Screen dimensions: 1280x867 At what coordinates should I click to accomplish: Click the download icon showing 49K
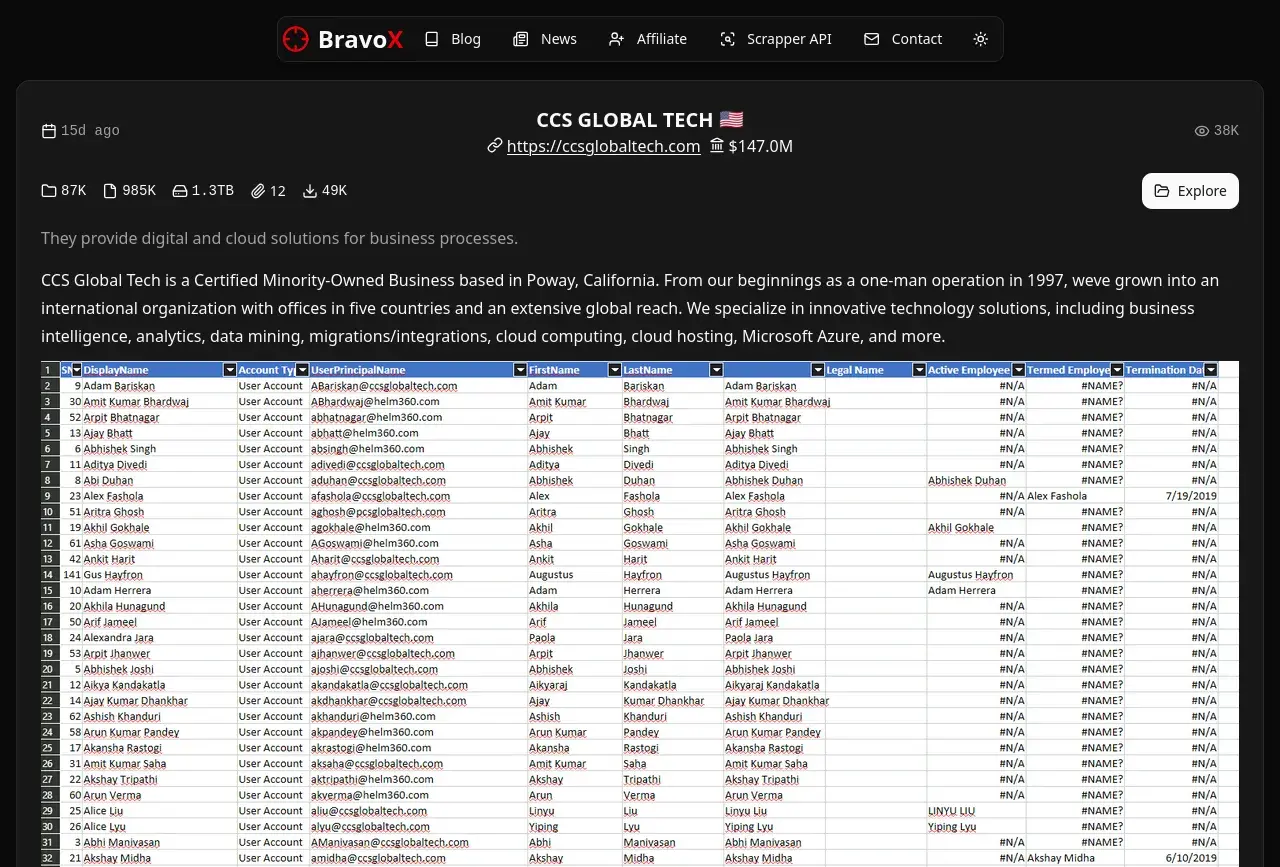[310, 191]
